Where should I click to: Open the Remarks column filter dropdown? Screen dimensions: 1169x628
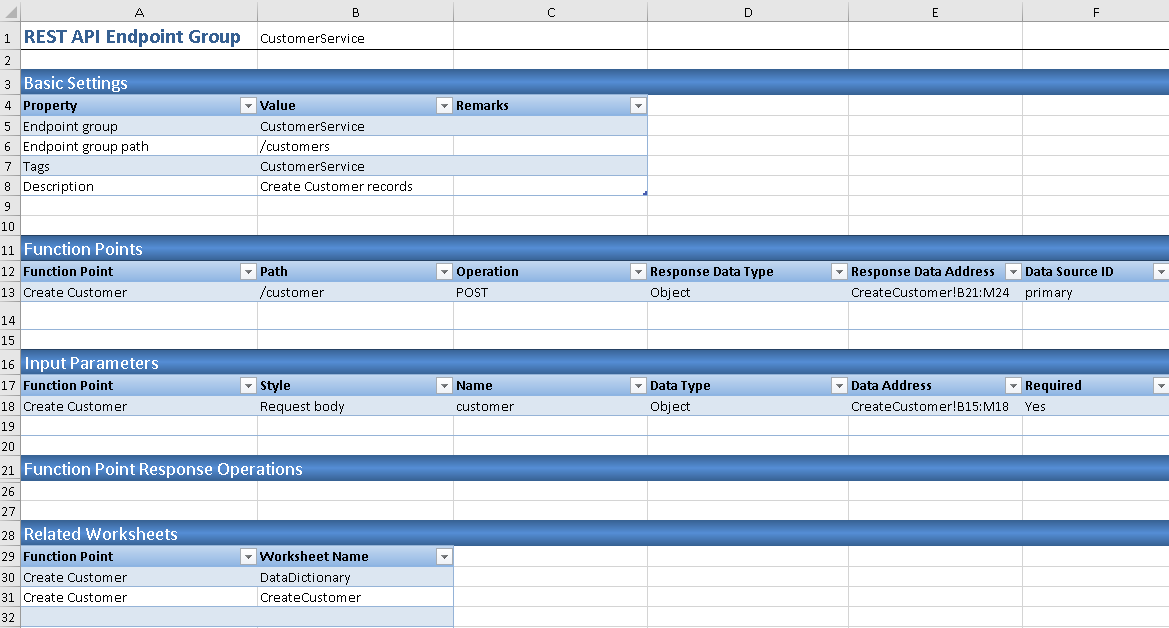(637, 106)
